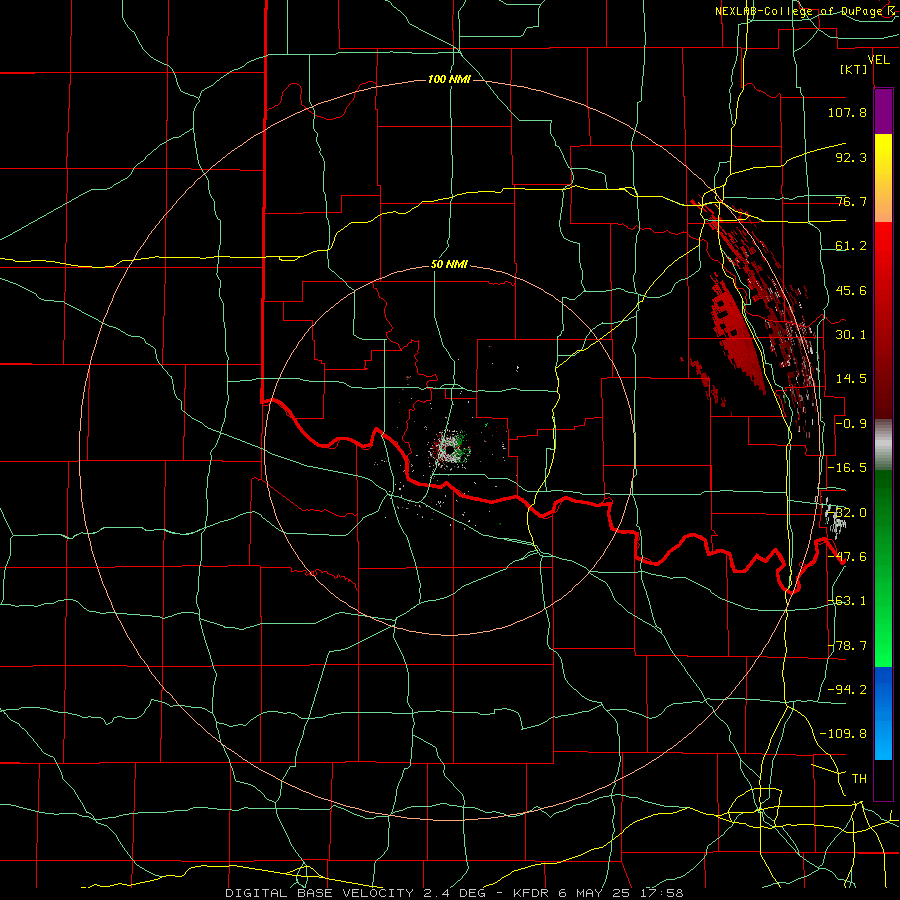900x900 pixels.
Task: Click the -78.7 velocity scale value
Action: pyautogui.click(x=847, y=646)
